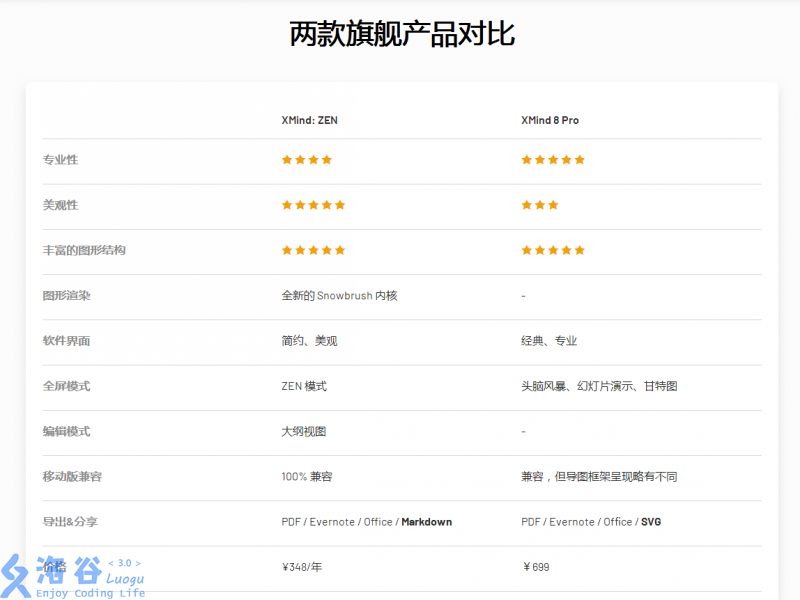Select the XMind: ZEN column header
This screenshot has width=800, height=600.
coord(309,120)
